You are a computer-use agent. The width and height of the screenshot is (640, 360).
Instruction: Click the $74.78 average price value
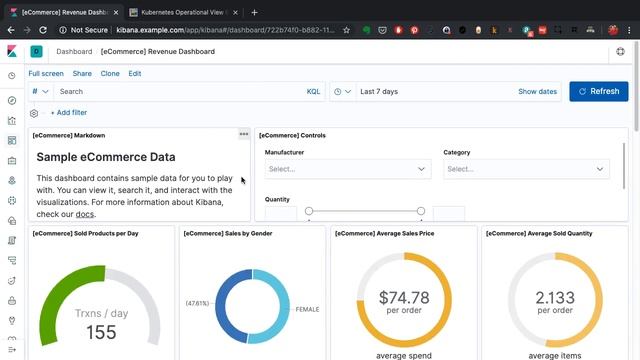coord(404,298)
